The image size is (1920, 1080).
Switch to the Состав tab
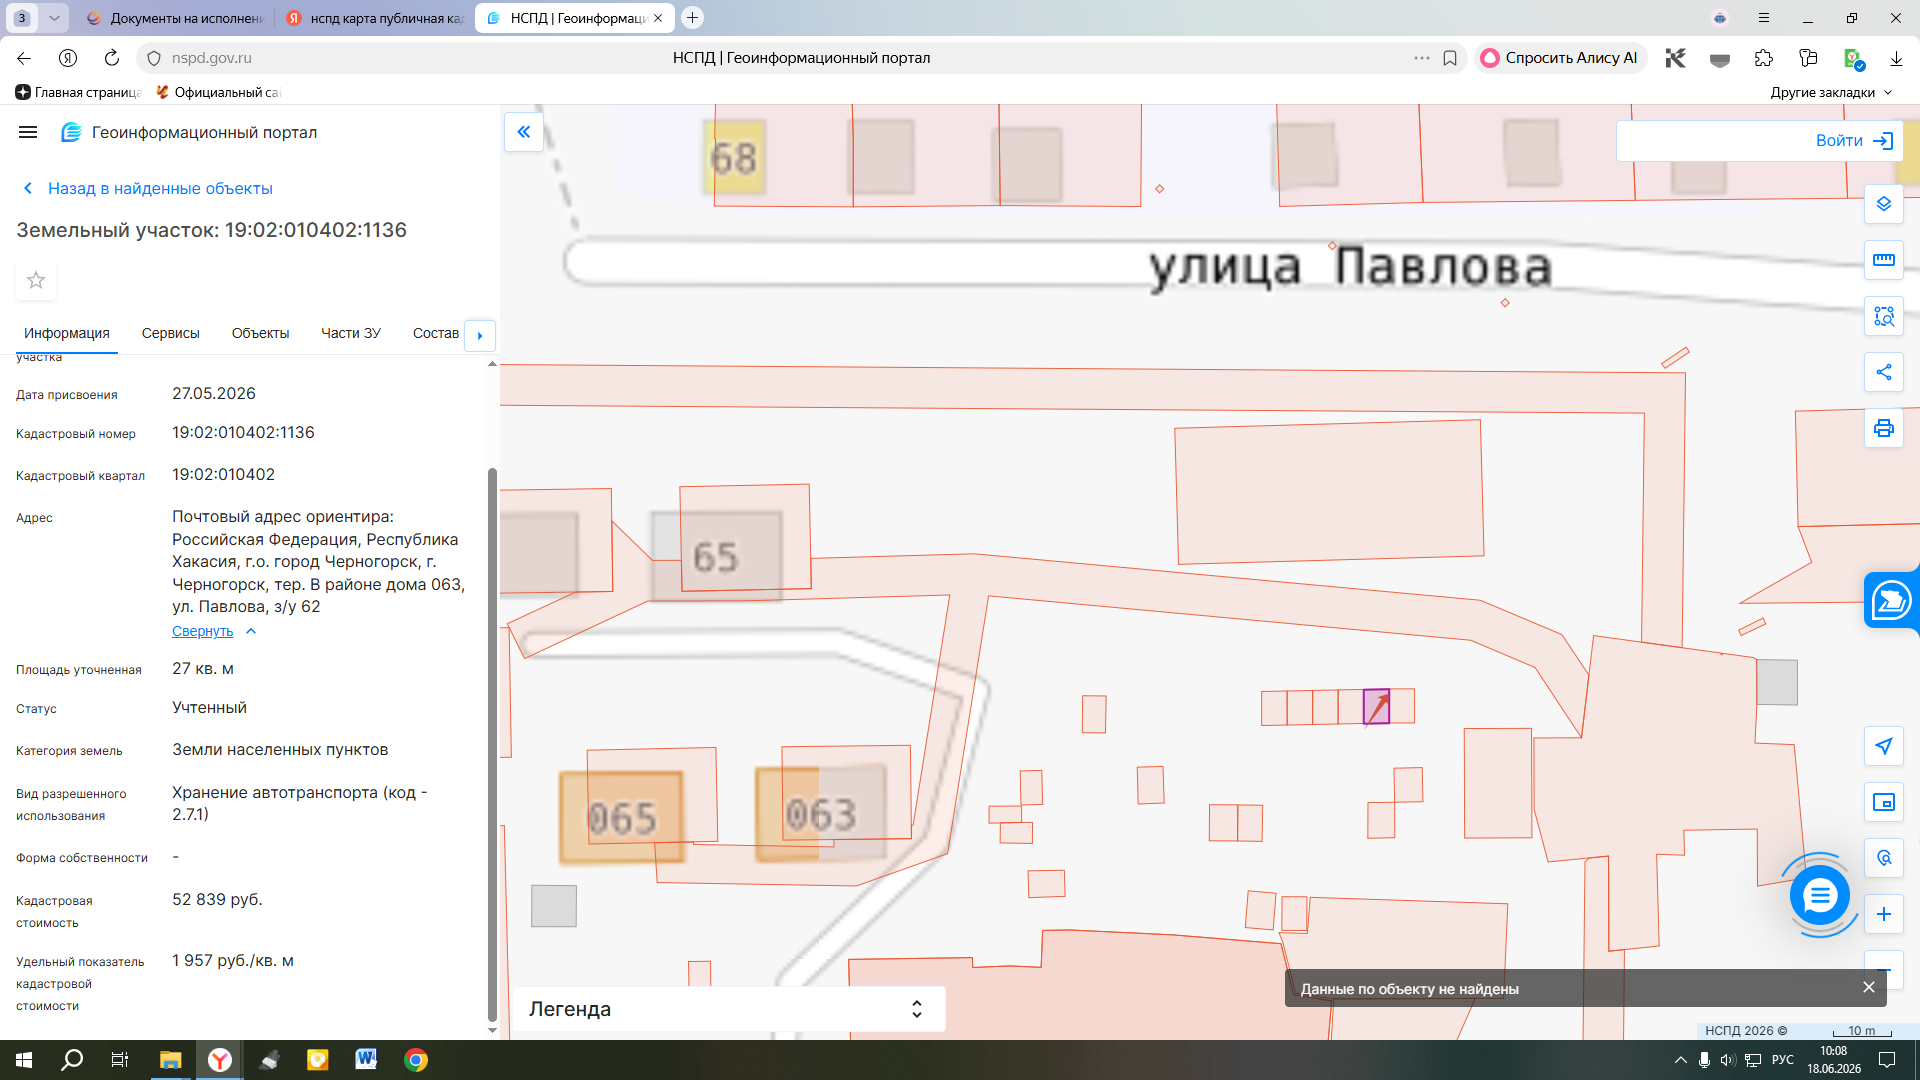point(436,333)
